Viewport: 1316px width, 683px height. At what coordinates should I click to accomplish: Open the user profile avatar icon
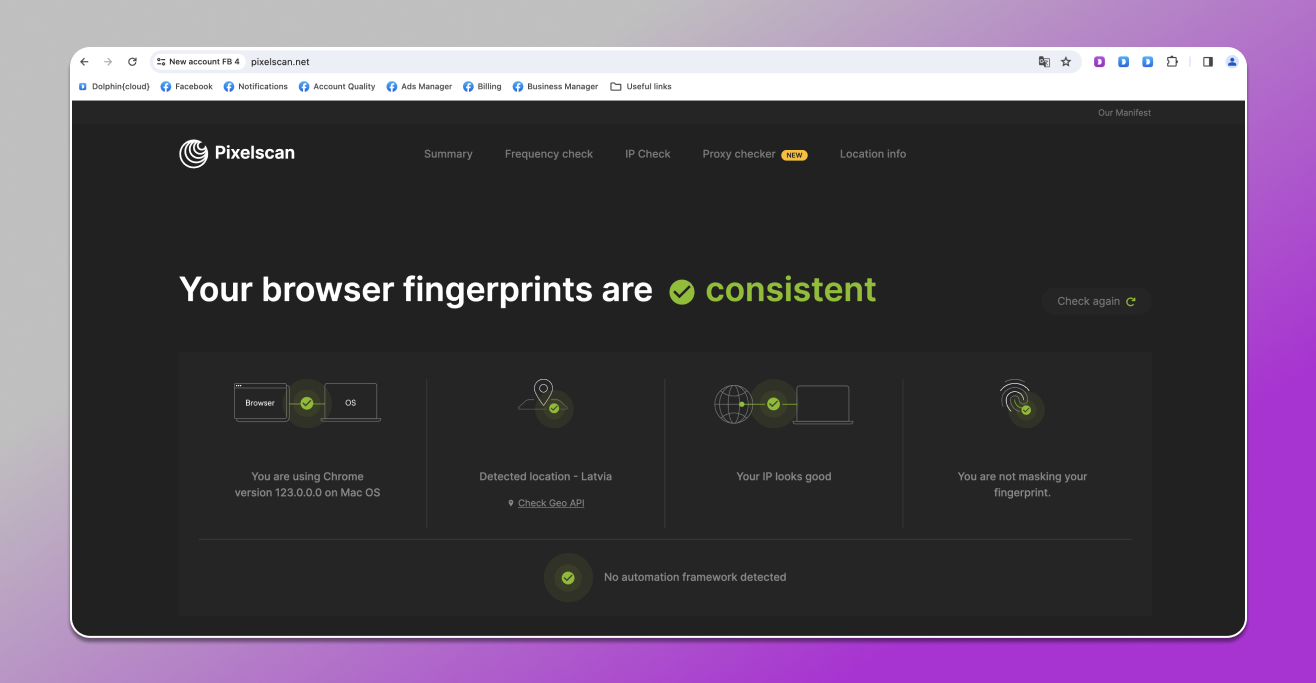pos(1232,62)
